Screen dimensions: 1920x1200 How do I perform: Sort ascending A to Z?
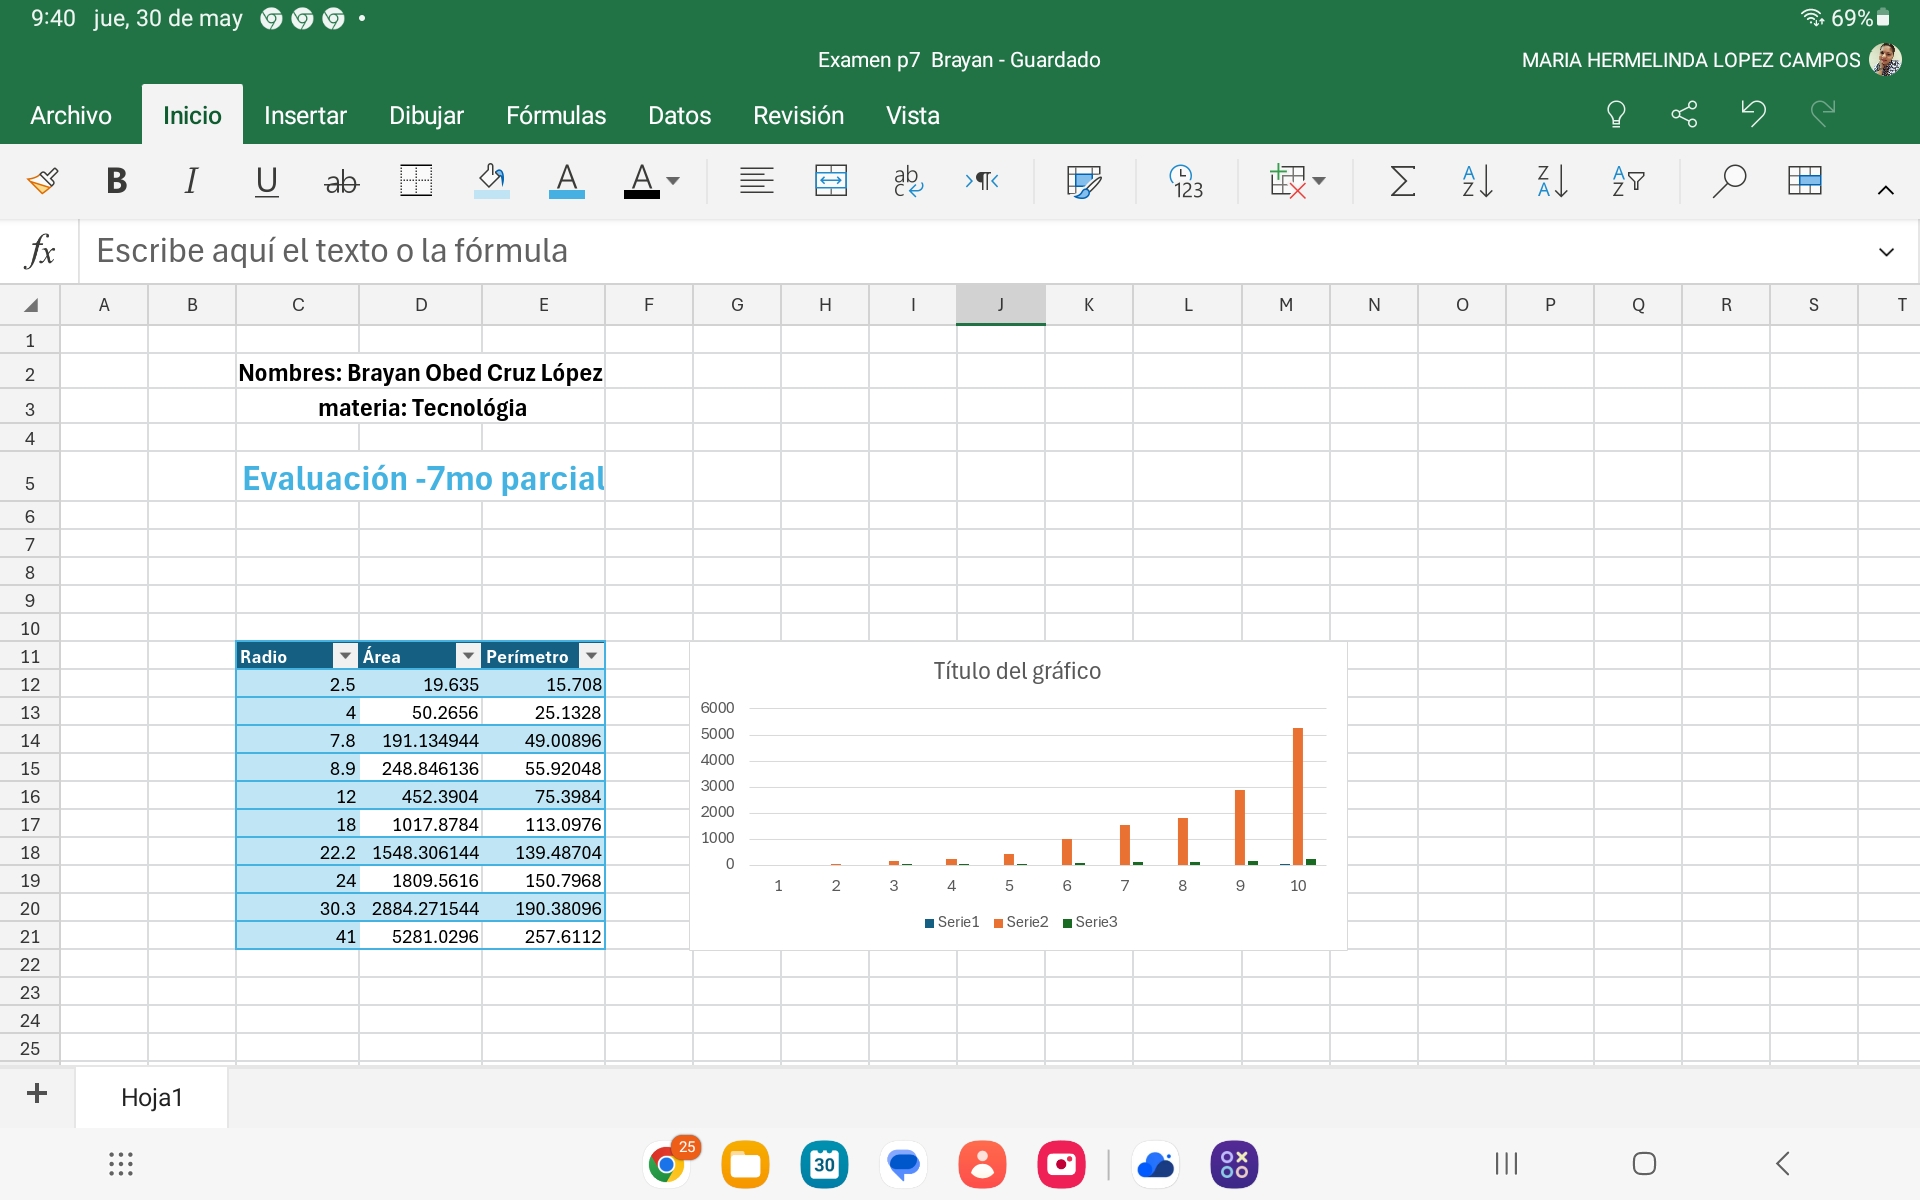tap(1476, 181)
